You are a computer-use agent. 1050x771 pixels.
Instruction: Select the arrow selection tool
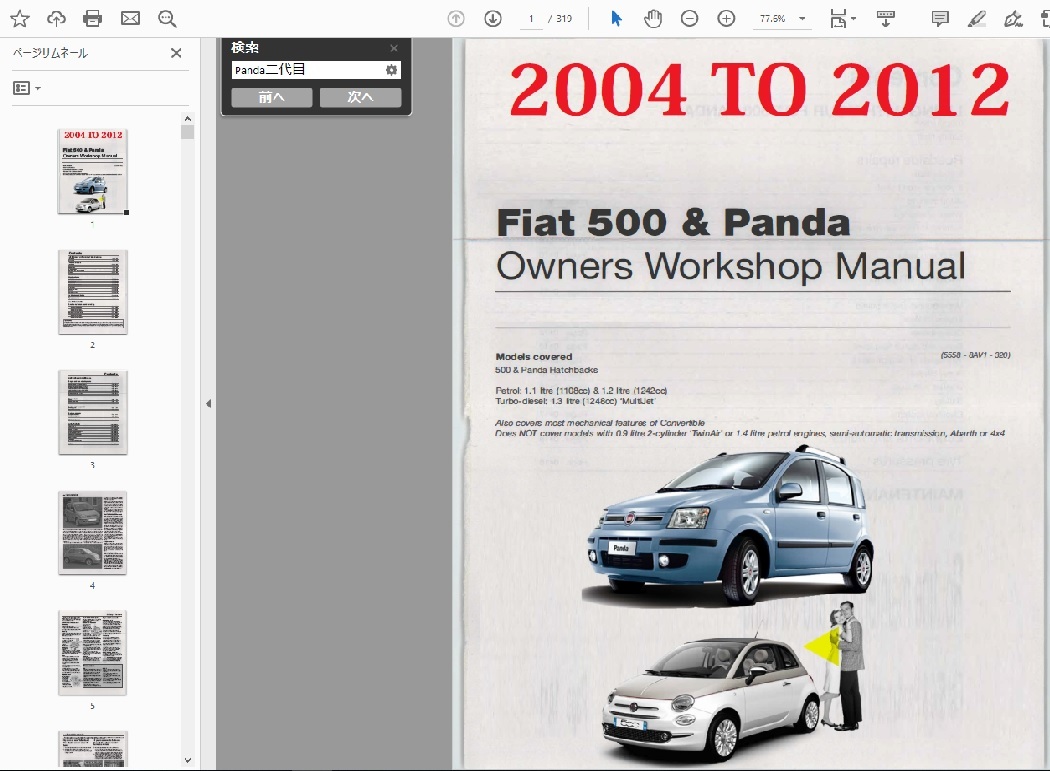pos(616,19)
